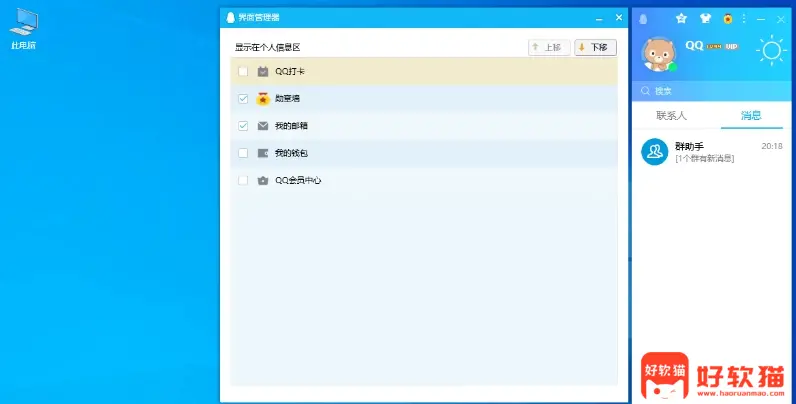Click the 我的邮箱 envelope icon
The height and width of the screenshot is (404, 796).
(262, 126)
